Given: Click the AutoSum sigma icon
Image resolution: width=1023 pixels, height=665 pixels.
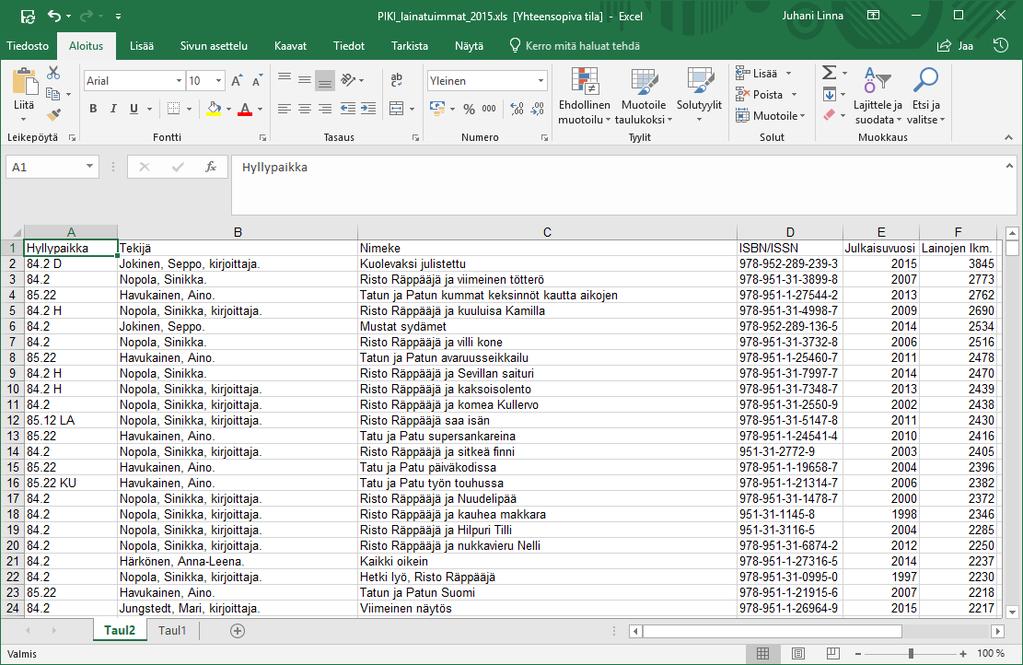Looking at the screenshot, I should pos(829,72).
